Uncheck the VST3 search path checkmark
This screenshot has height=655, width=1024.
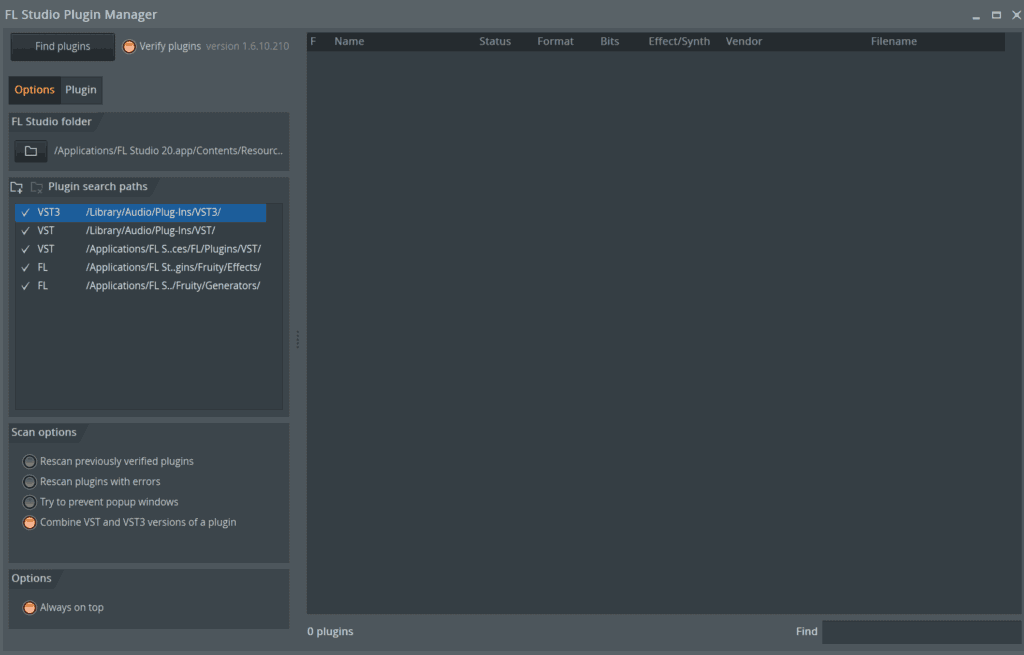pyautogui.click(x=25, y=213)
